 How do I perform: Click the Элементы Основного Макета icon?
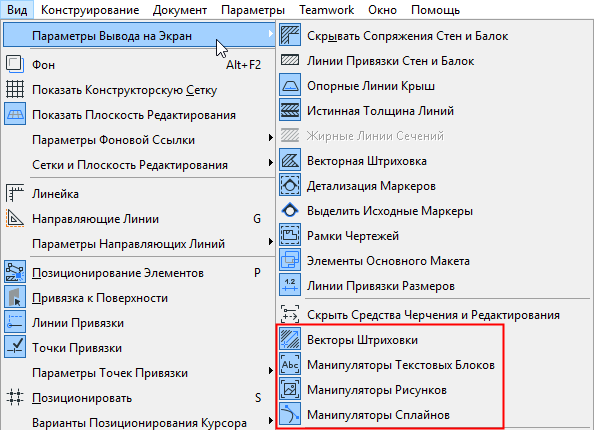290,260
